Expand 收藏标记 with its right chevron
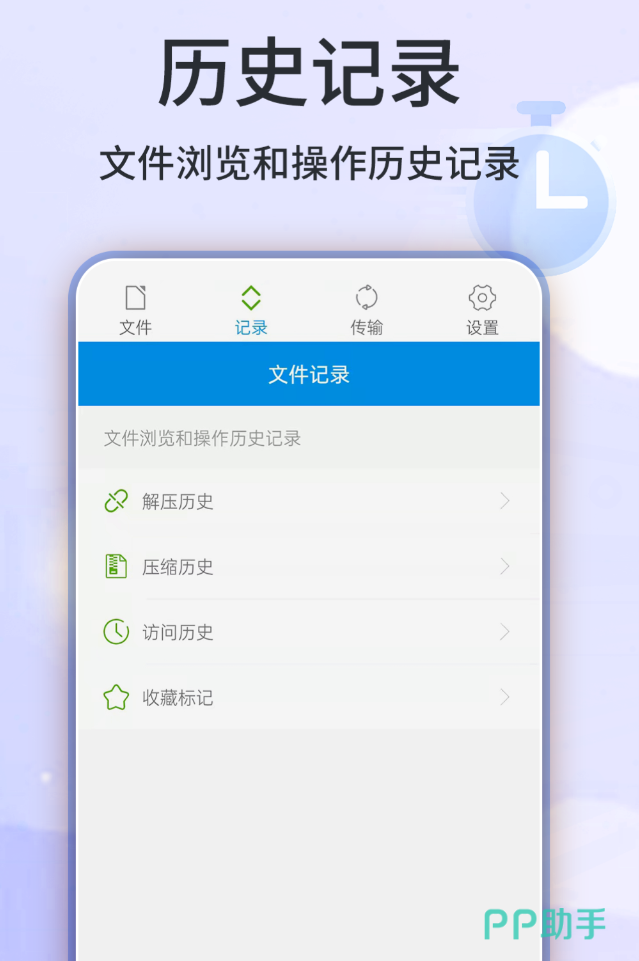Screen dimensions: 639x961 505,697
